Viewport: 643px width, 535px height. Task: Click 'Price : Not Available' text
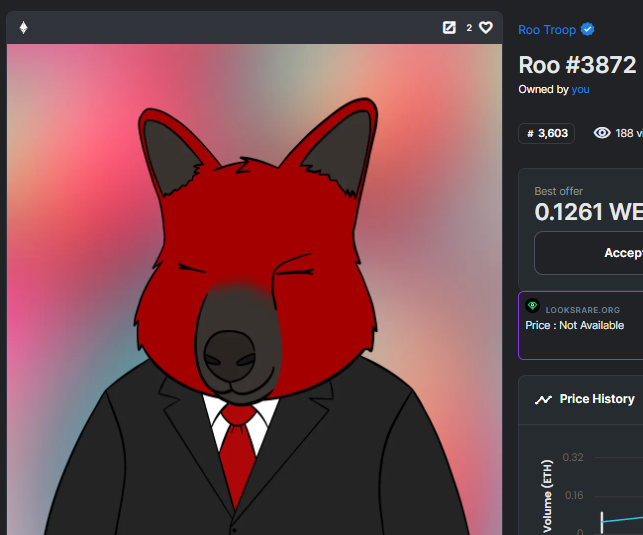(x=575, y=326)
